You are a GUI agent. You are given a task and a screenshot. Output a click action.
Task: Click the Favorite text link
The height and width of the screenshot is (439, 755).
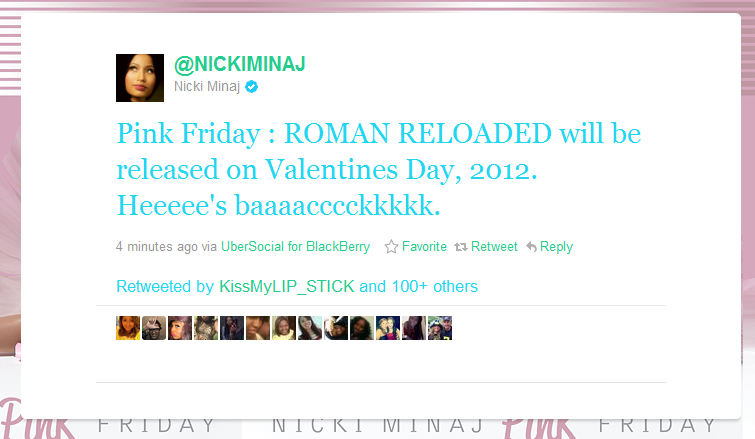424,246
